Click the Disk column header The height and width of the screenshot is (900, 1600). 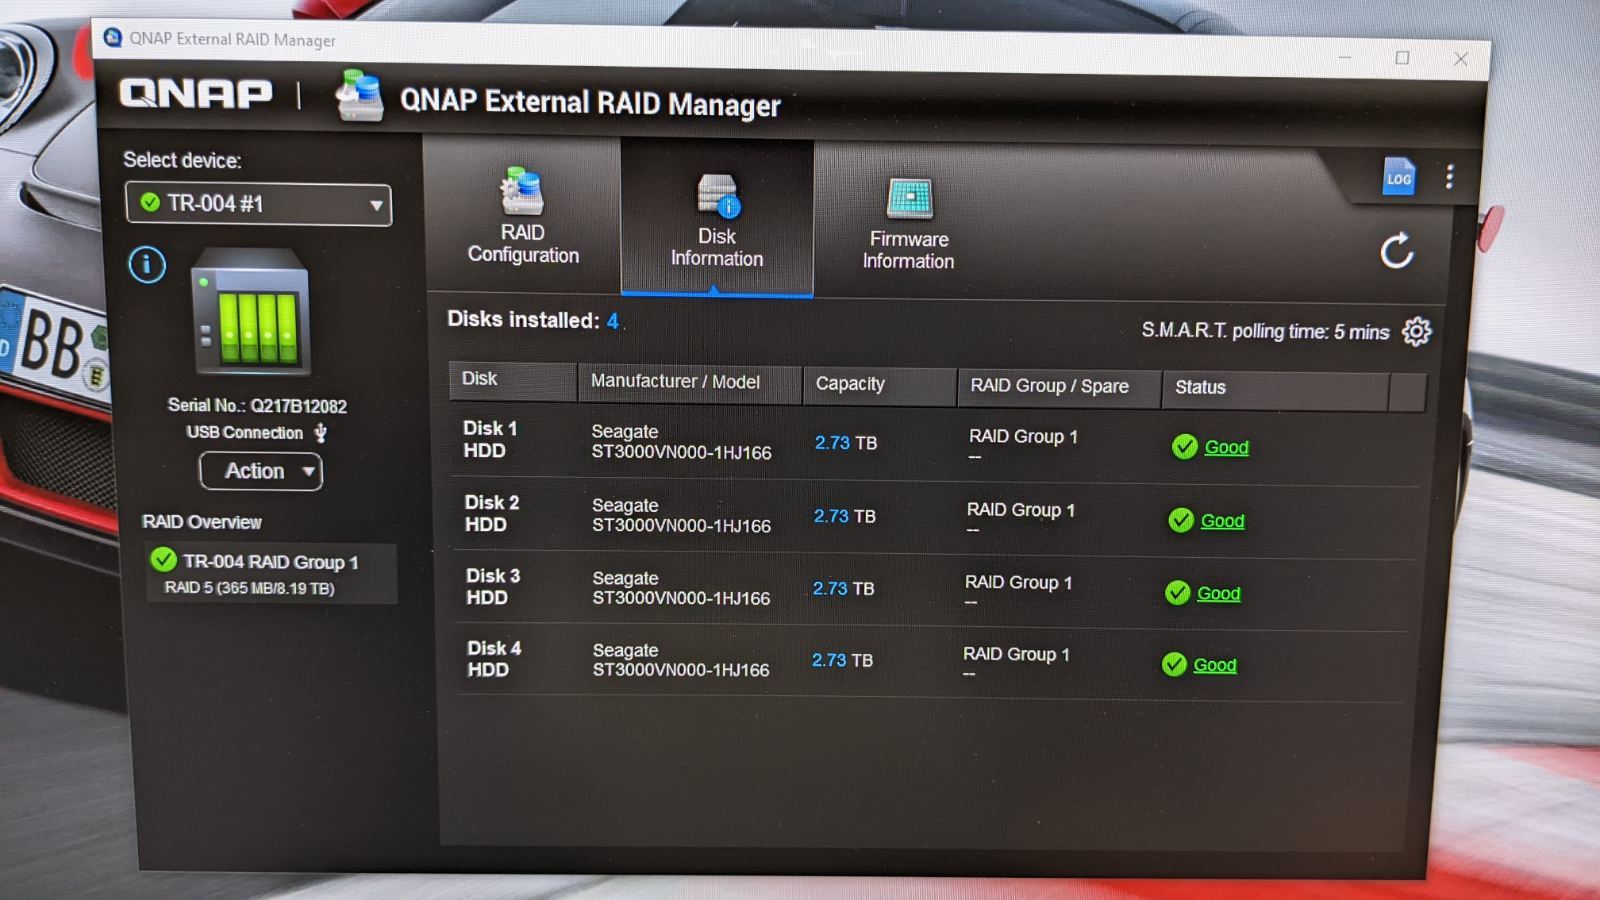[x=512, y=380]
